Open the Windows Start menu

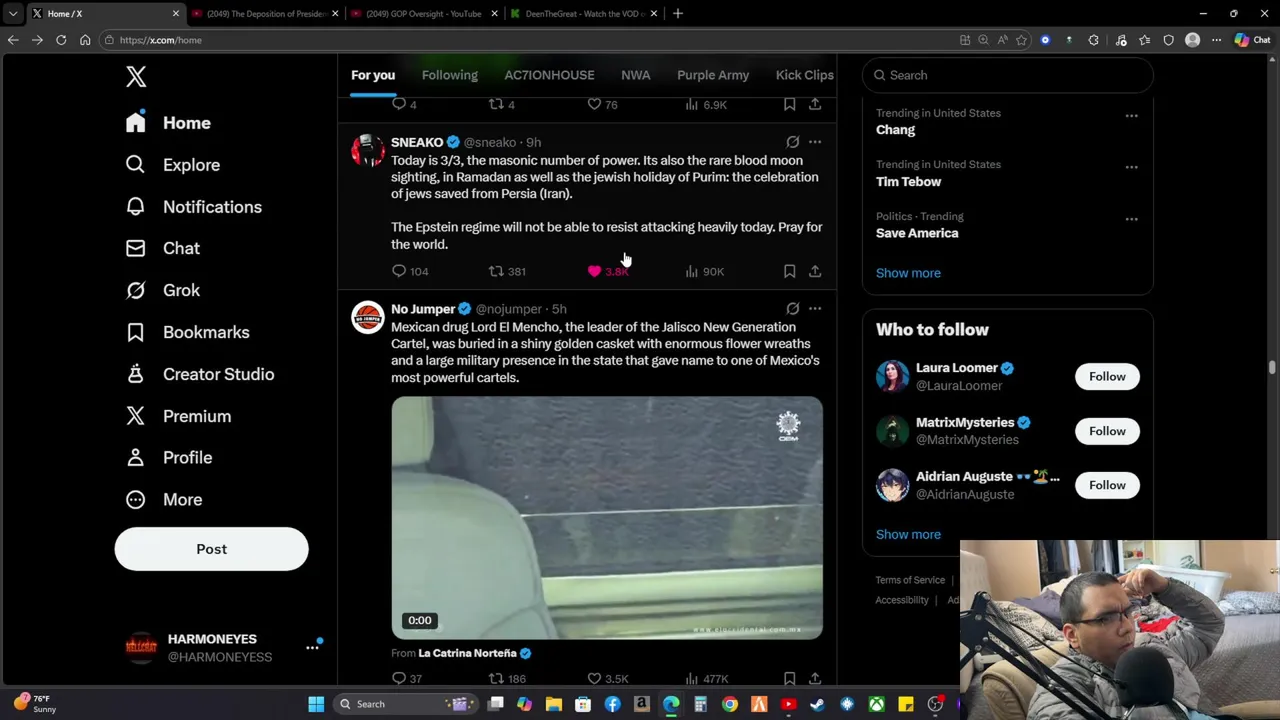pyautogui.click(x=316, y=704)
